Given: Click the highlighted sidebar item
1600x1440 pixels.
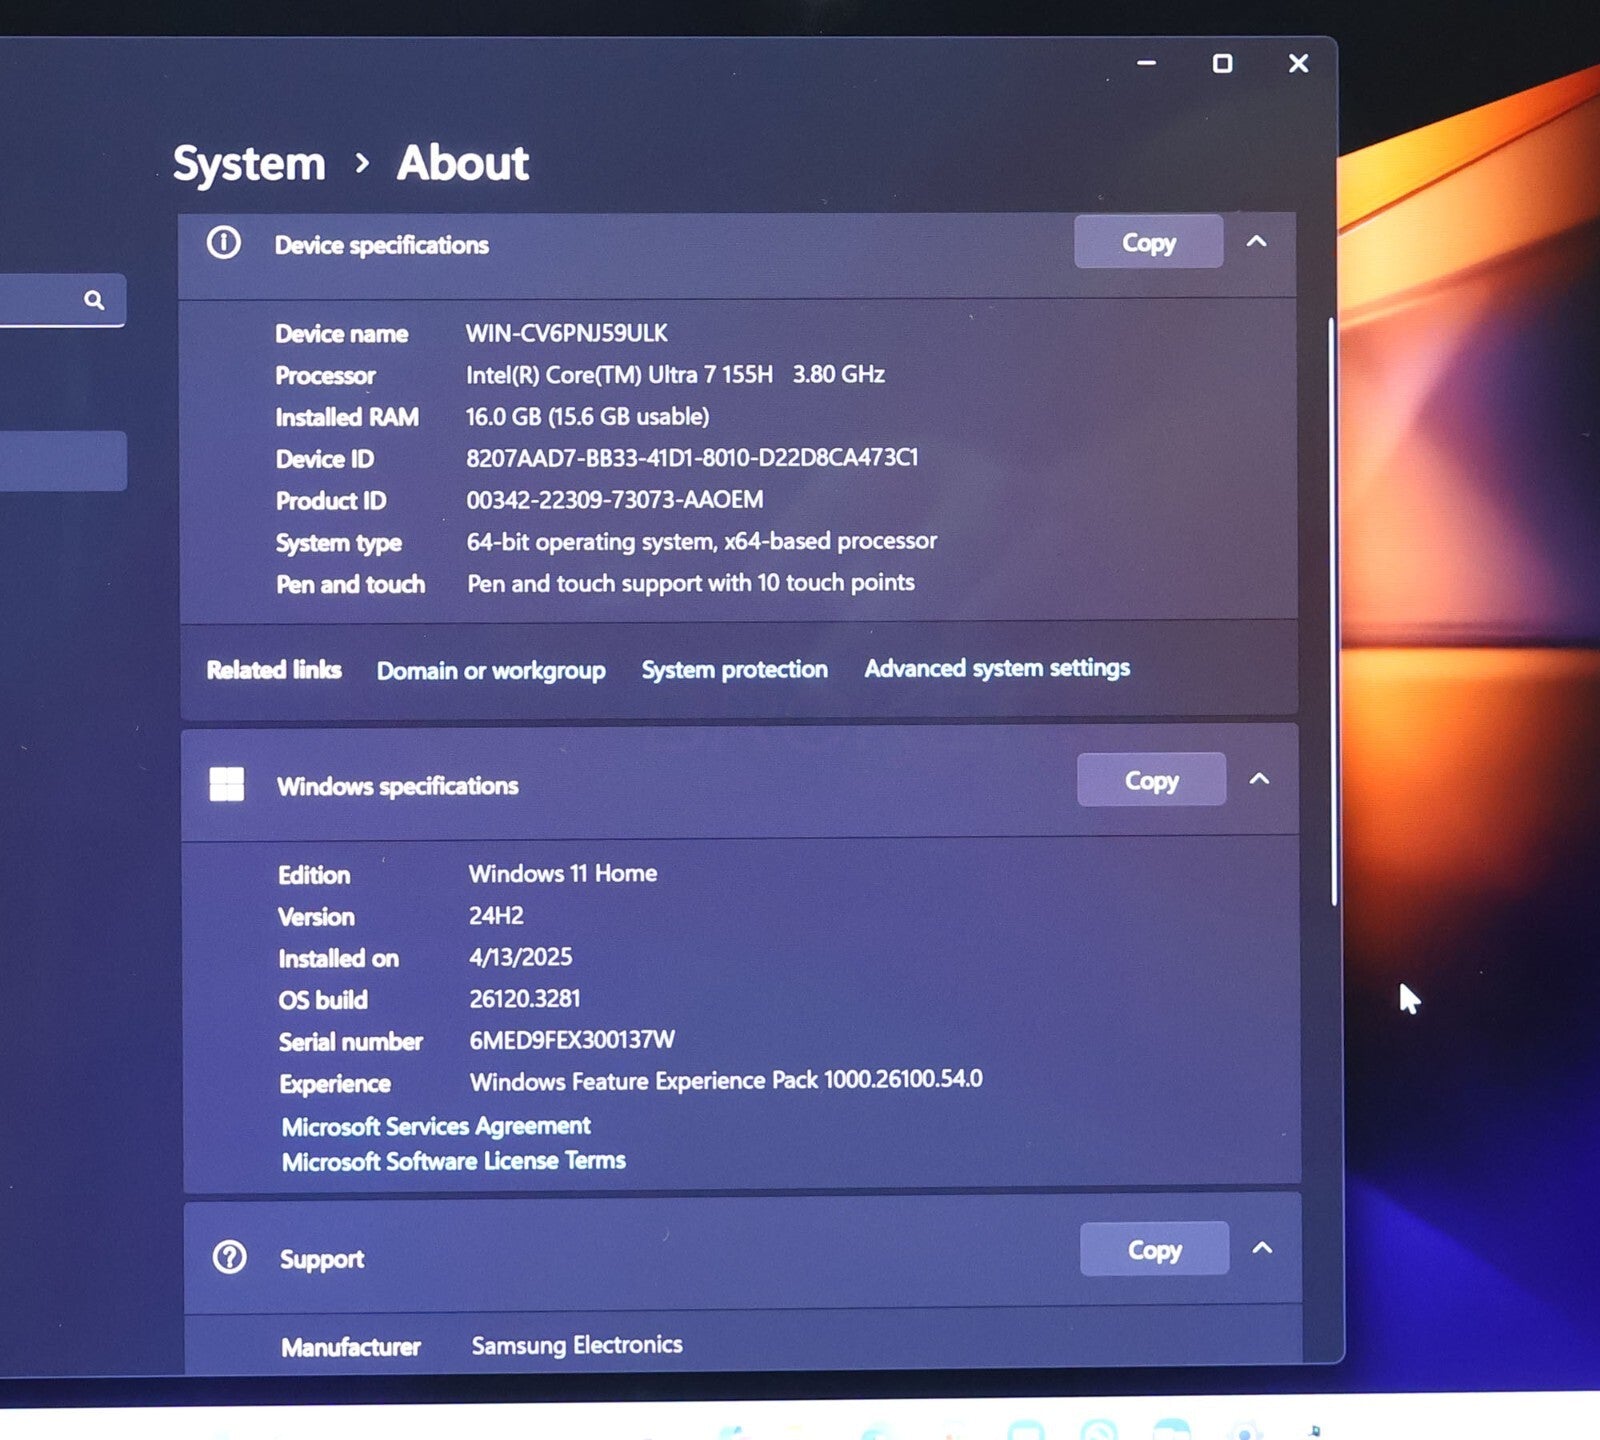Looking at the screenshot, I should [x=62, y=461].
